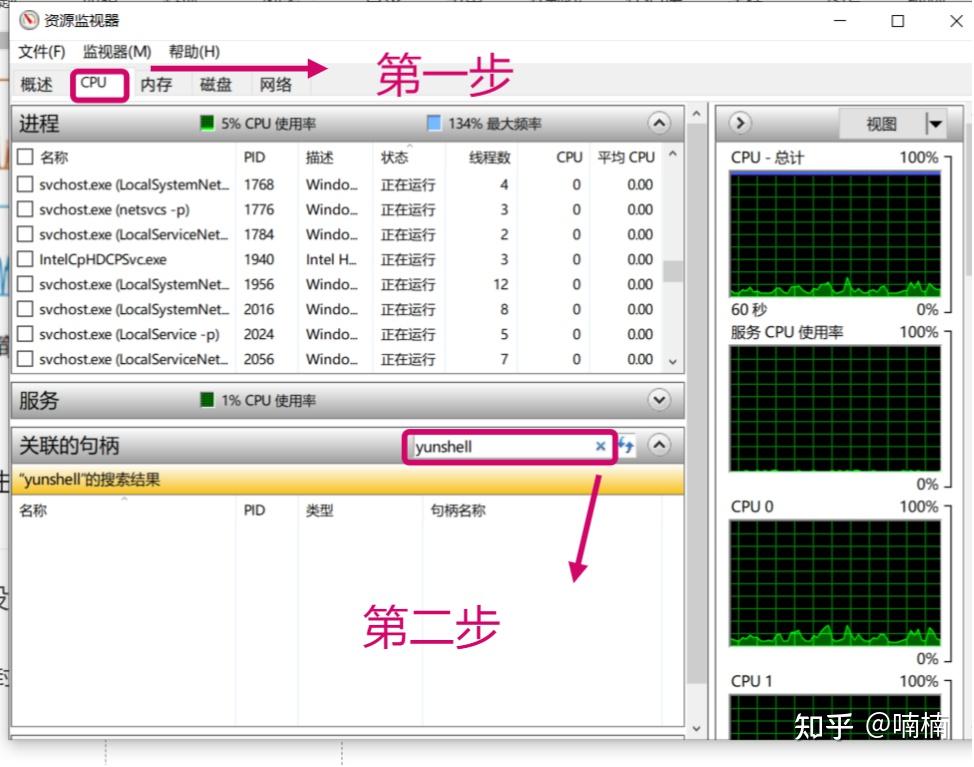The image size is (974, 767).
Task: Switch to the CPU tab
Action: (93, 83)
